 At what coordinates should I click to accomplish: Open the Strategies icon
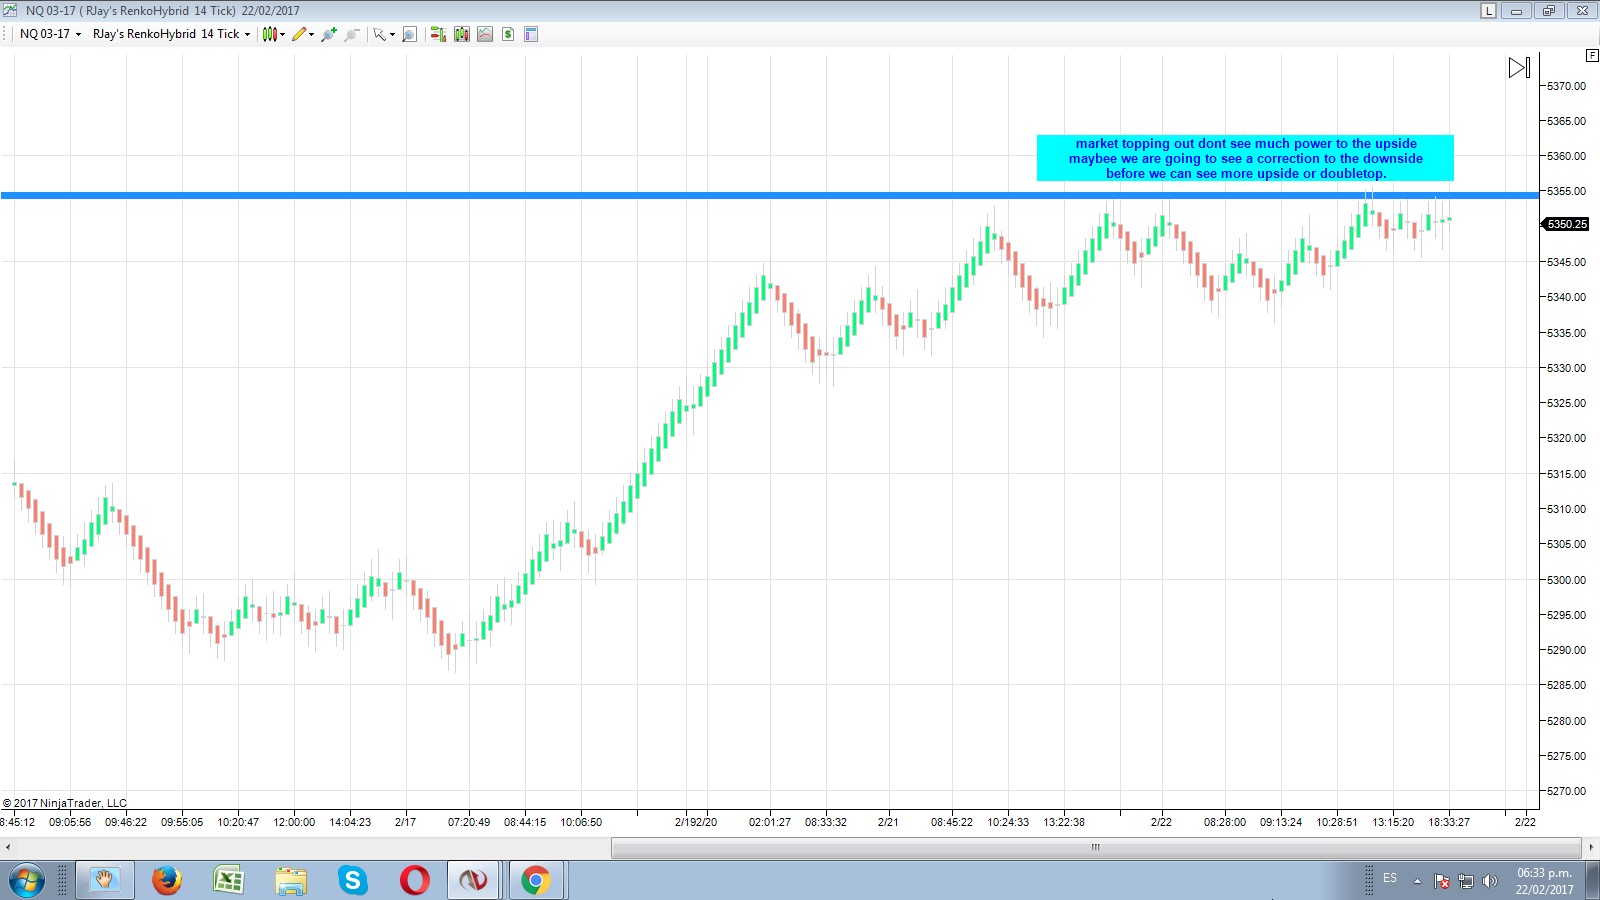485,34
